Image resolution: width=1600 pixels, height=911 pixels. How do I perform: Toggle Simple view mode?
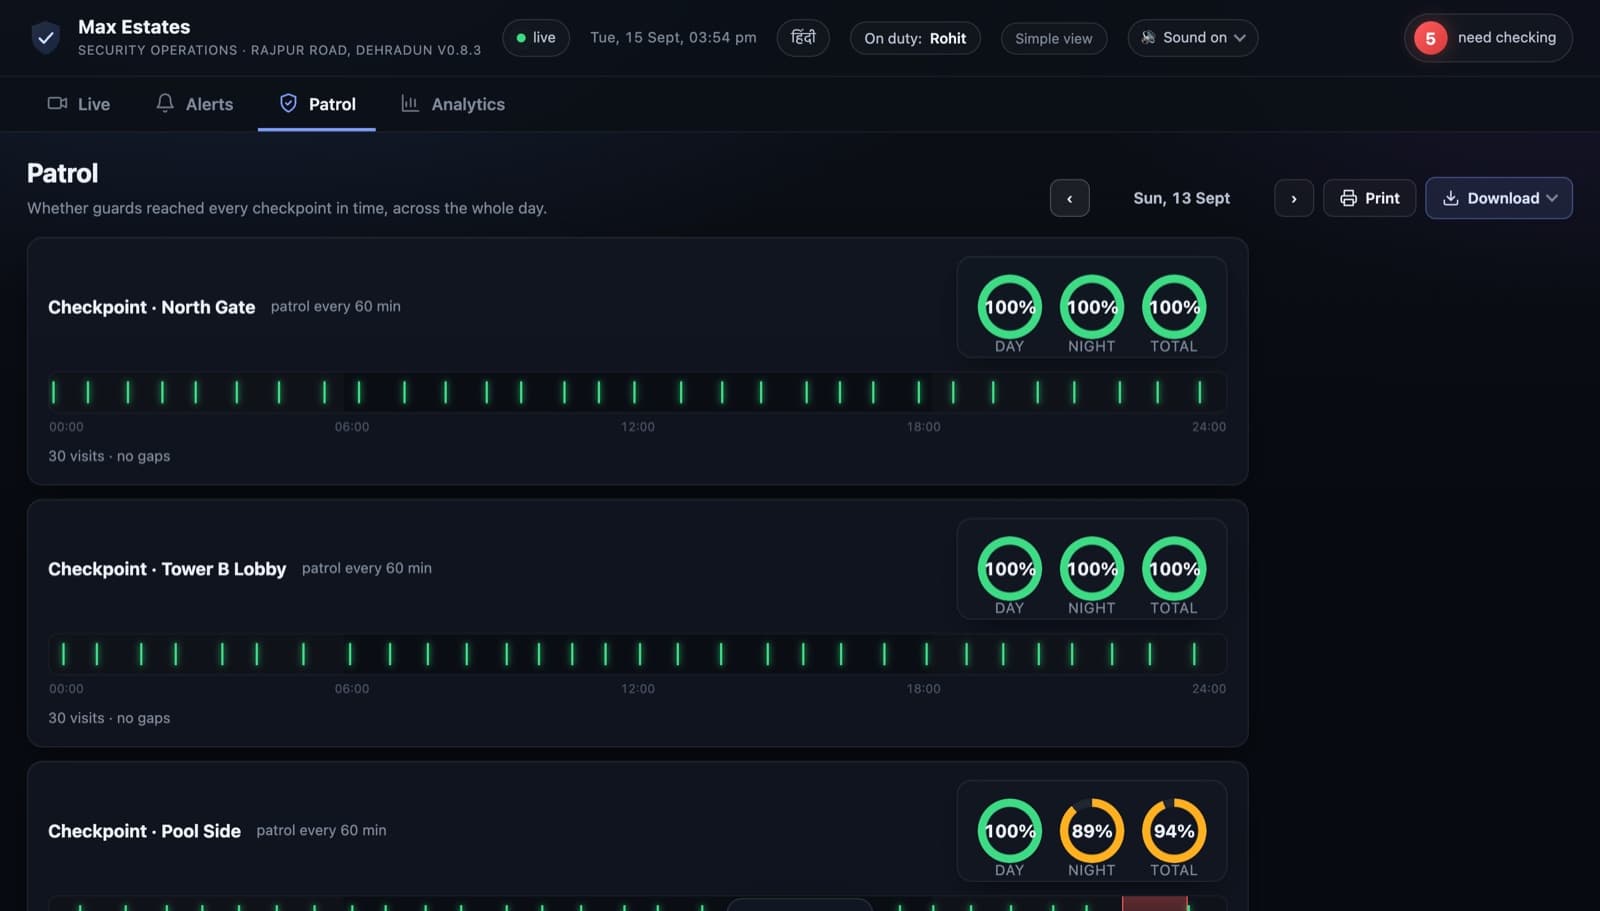click(1054, 38)
